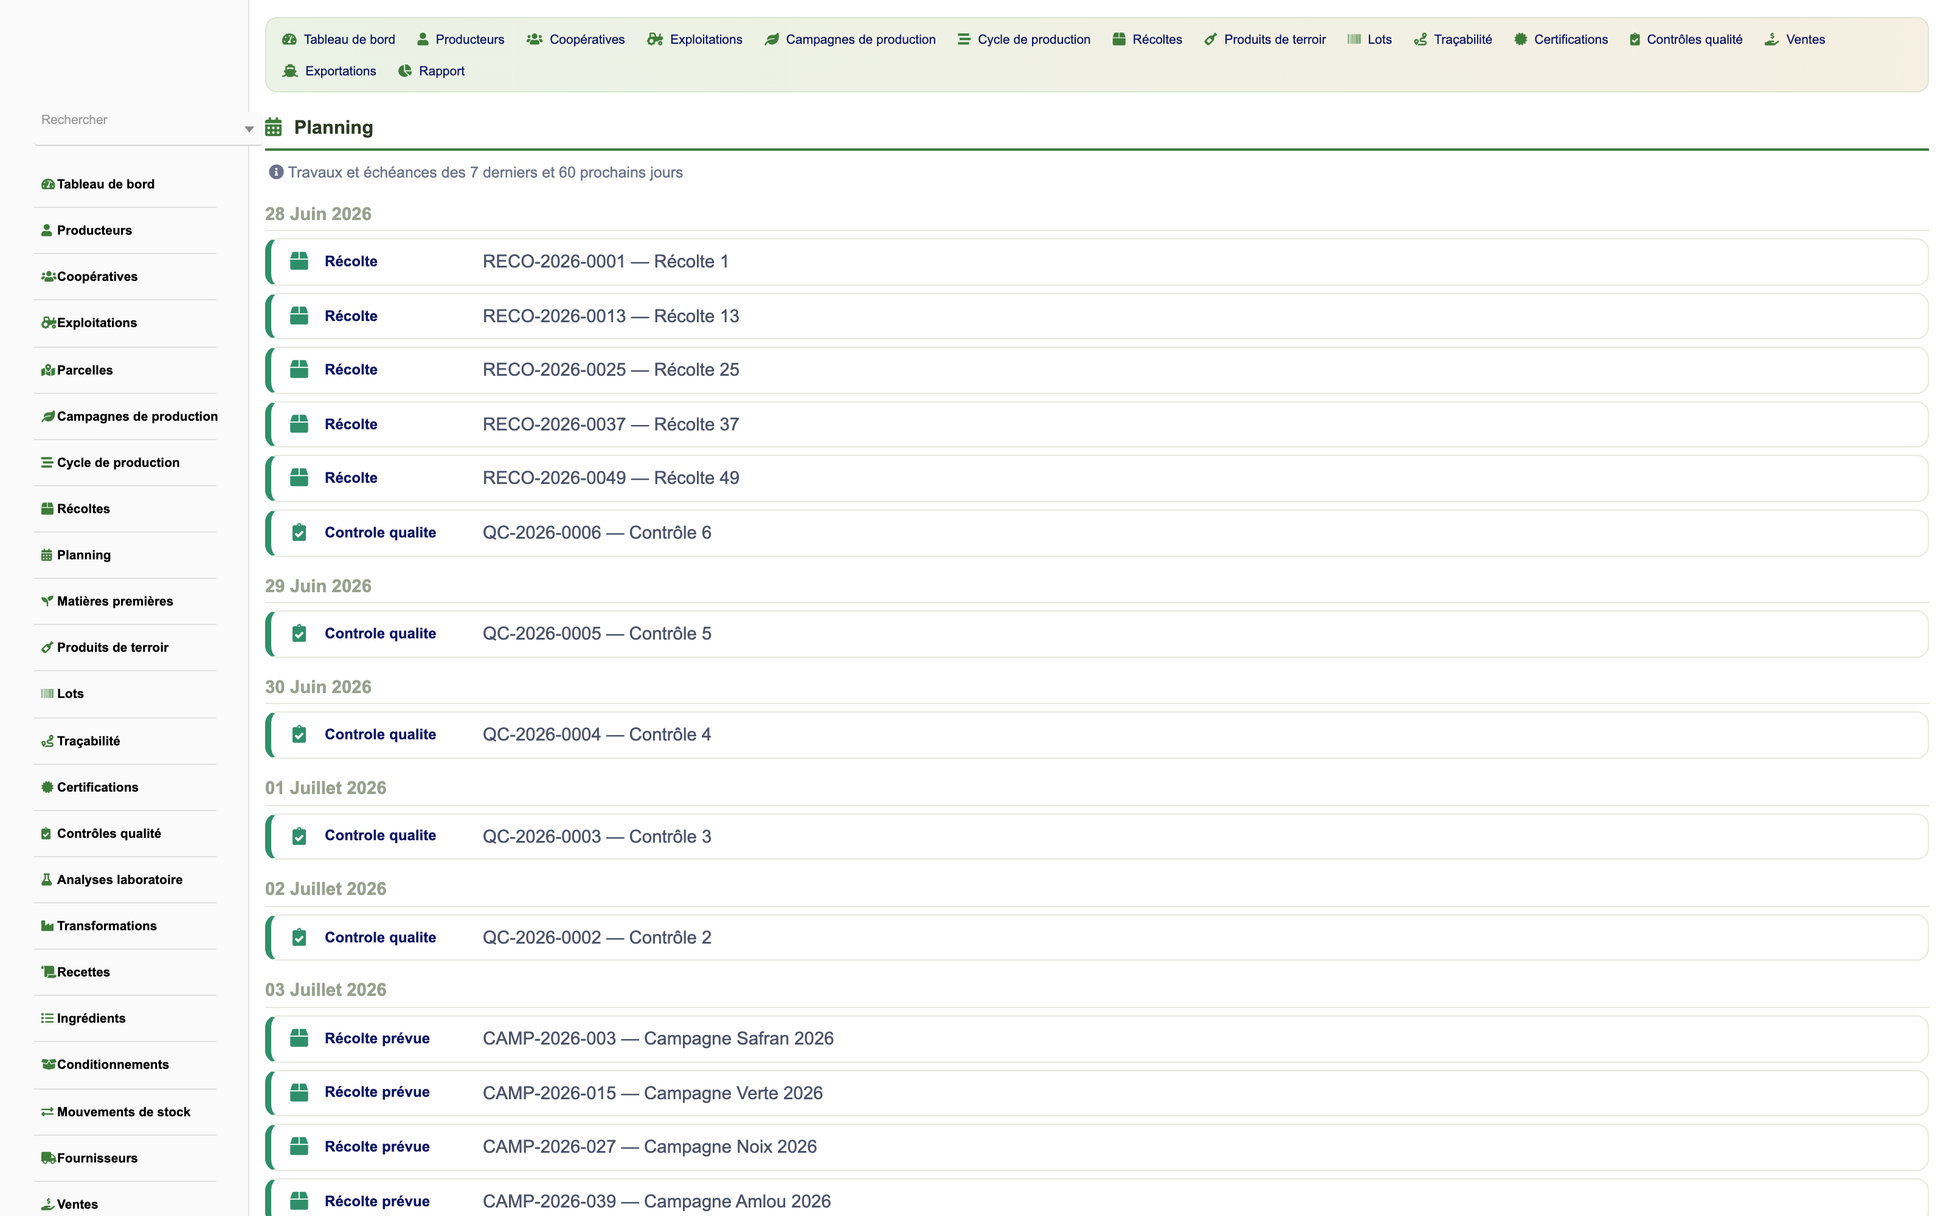Click the Contrôles qualité clipboard icon in top bar

coord(1635,40)
